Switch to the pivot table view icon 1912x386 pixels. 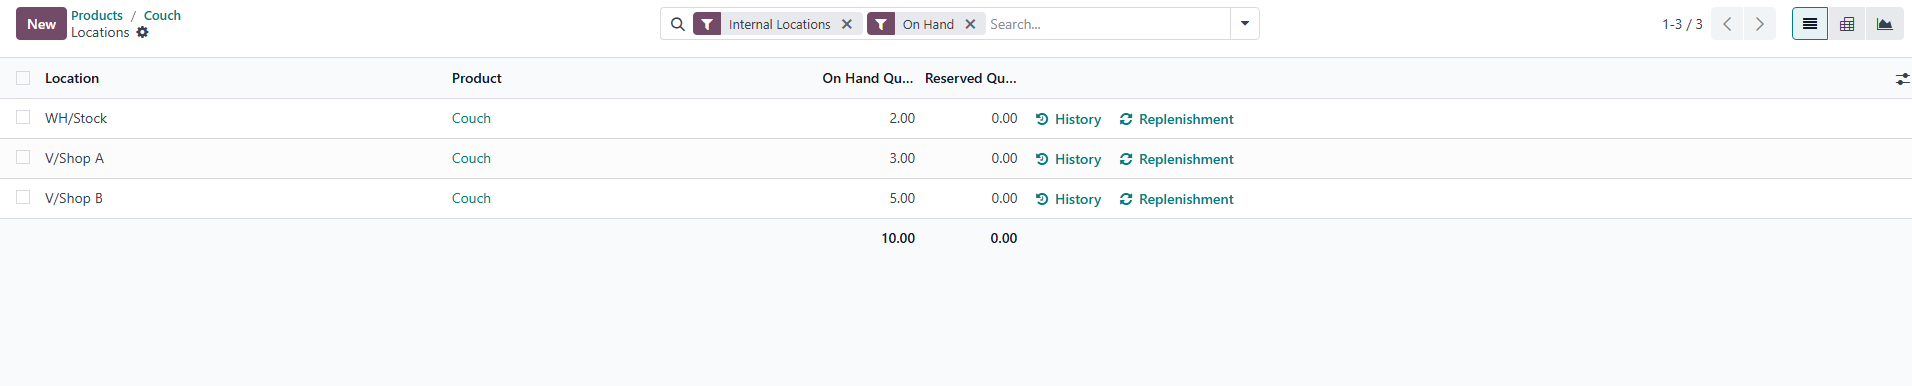[x=1847, y=24]
